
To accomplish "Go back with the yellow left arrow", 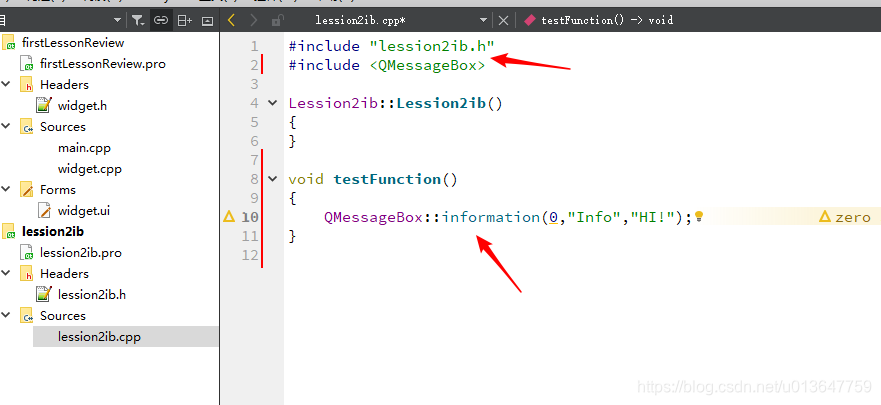I will tap(231, 21).
